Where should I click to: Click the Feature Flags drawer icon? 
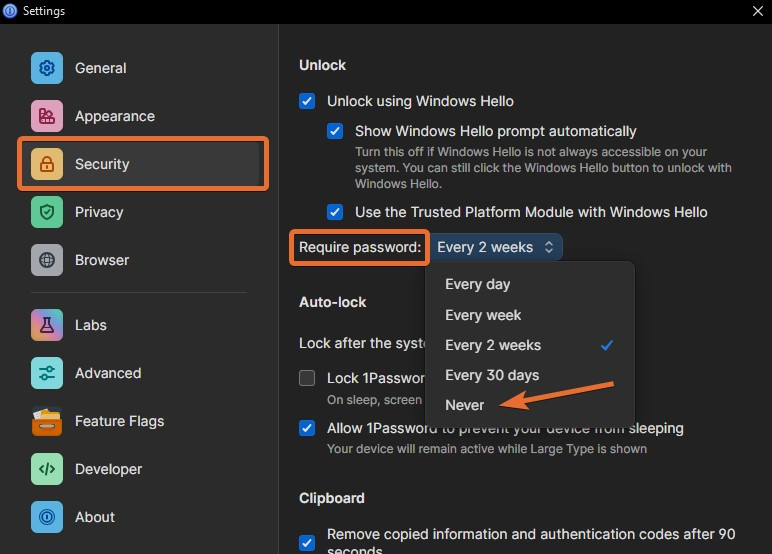[47, 421]
